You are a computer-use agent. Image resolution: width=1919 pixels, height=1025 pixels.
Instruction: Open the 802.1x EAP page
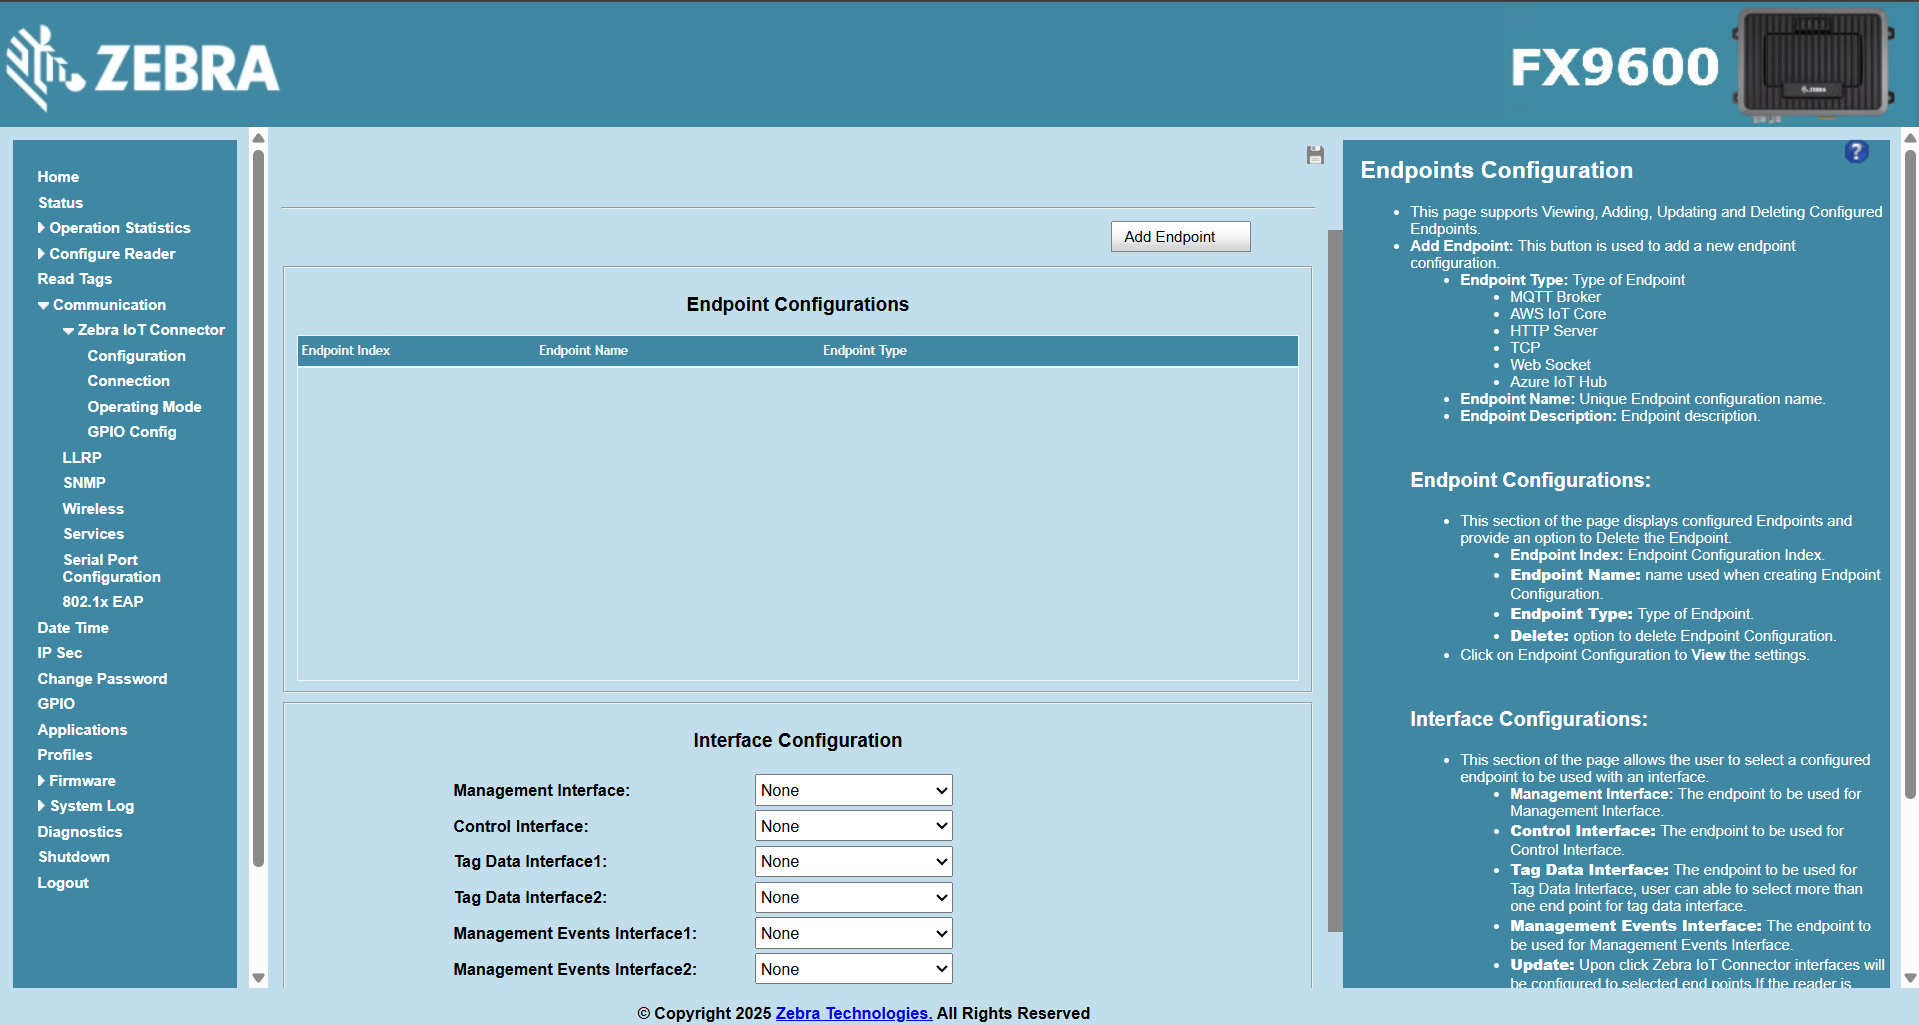click(x=103, y=602)
